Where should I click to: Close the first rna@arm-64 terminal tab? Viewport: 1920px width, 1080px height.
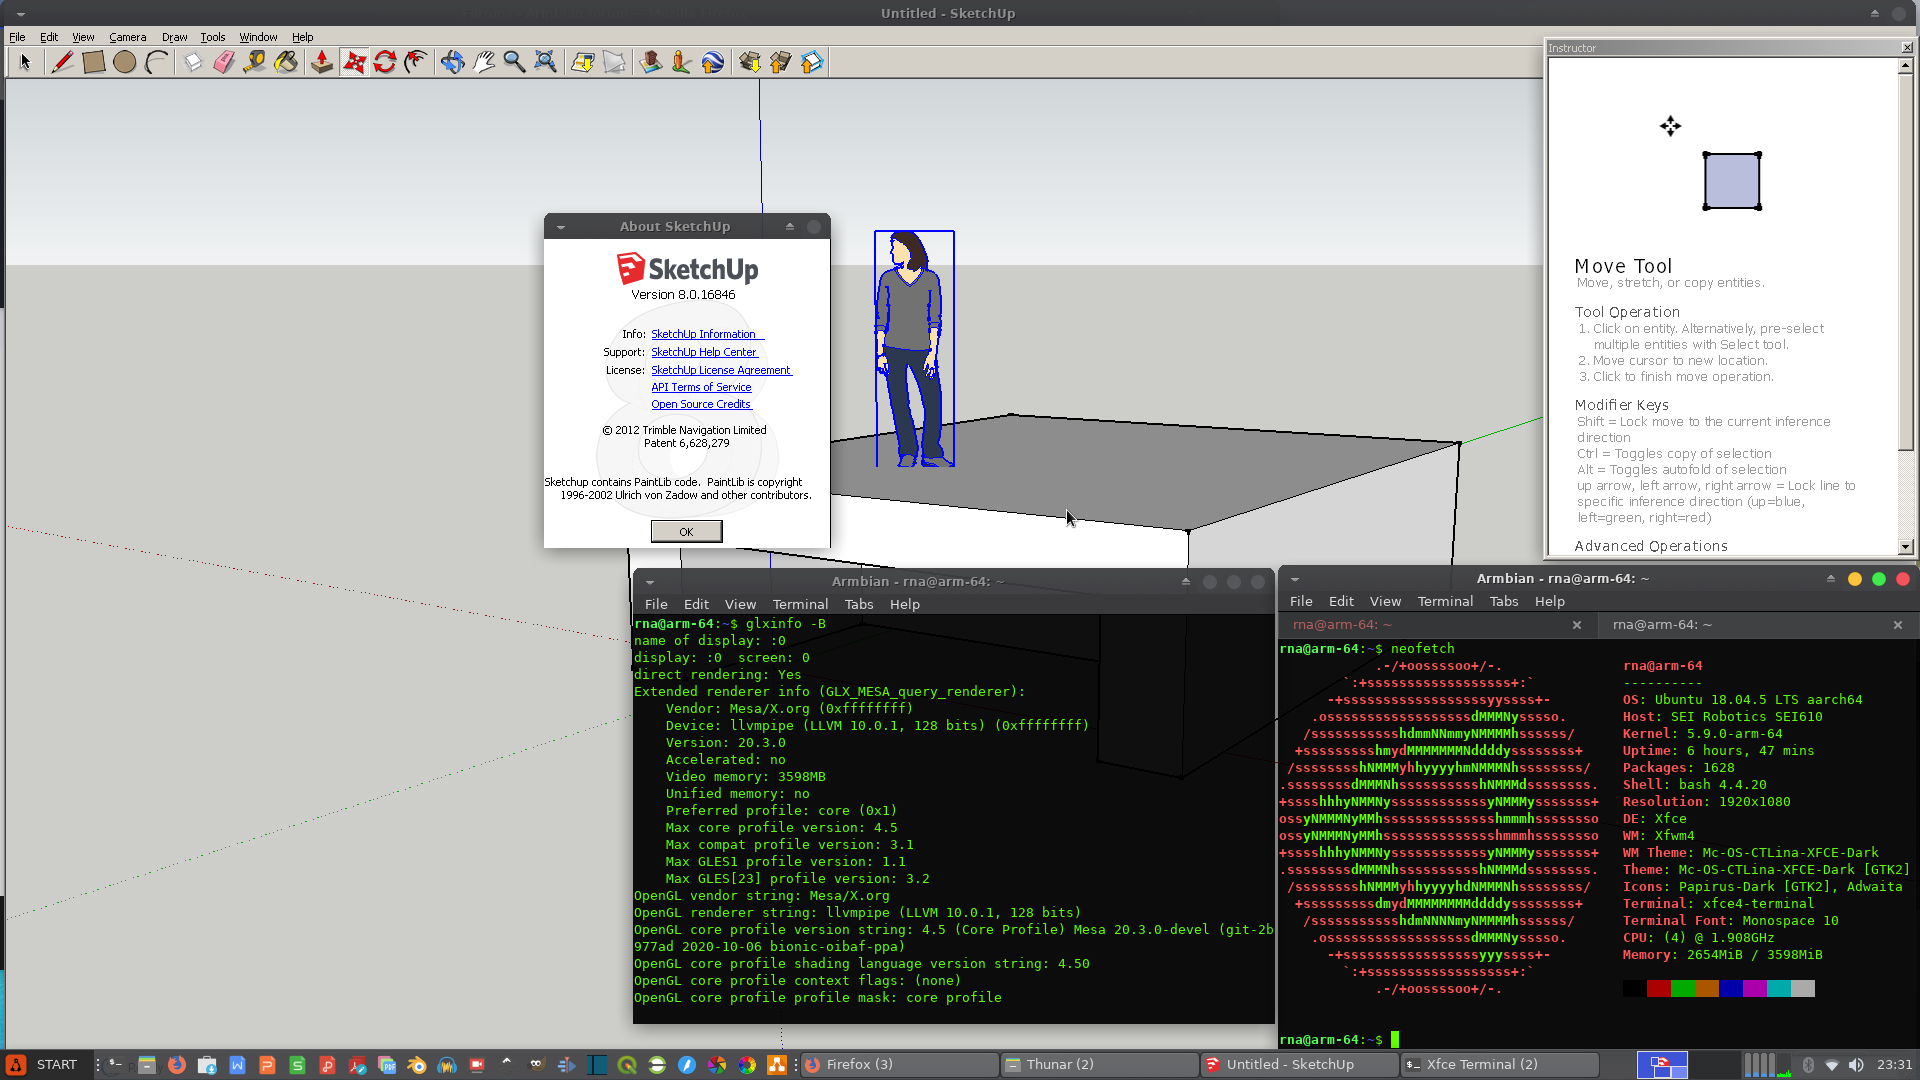point(1577,625)
